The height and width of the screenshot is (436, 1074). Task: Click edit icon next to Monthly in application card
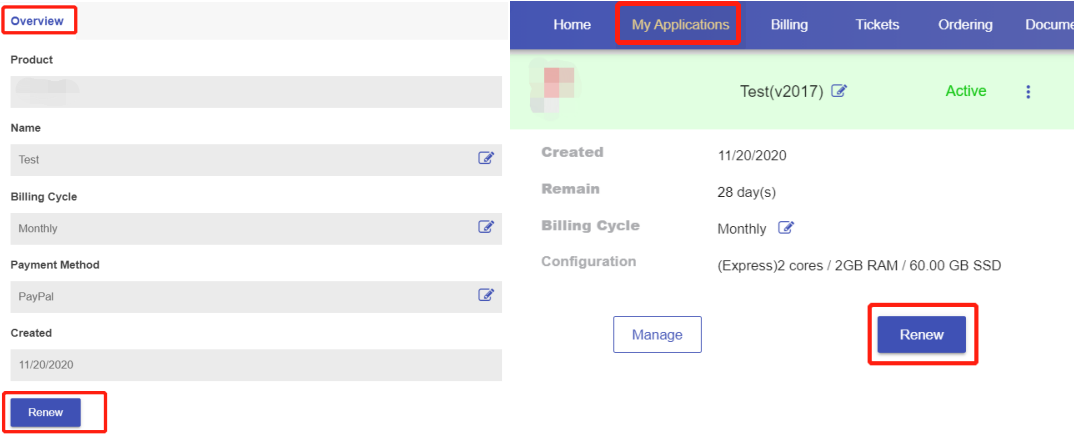coord(786,228)
